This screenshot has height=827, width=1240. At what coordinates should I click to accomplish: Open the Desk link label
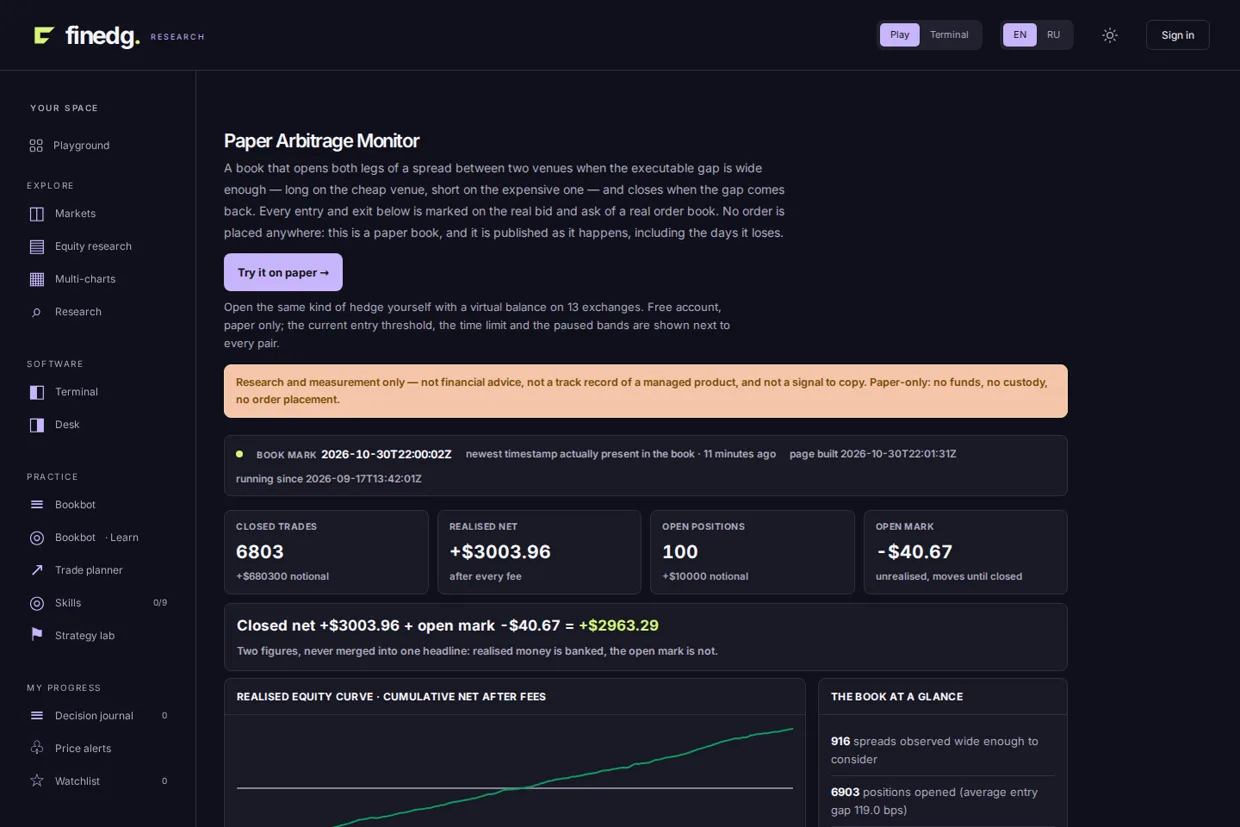[67, 425]
